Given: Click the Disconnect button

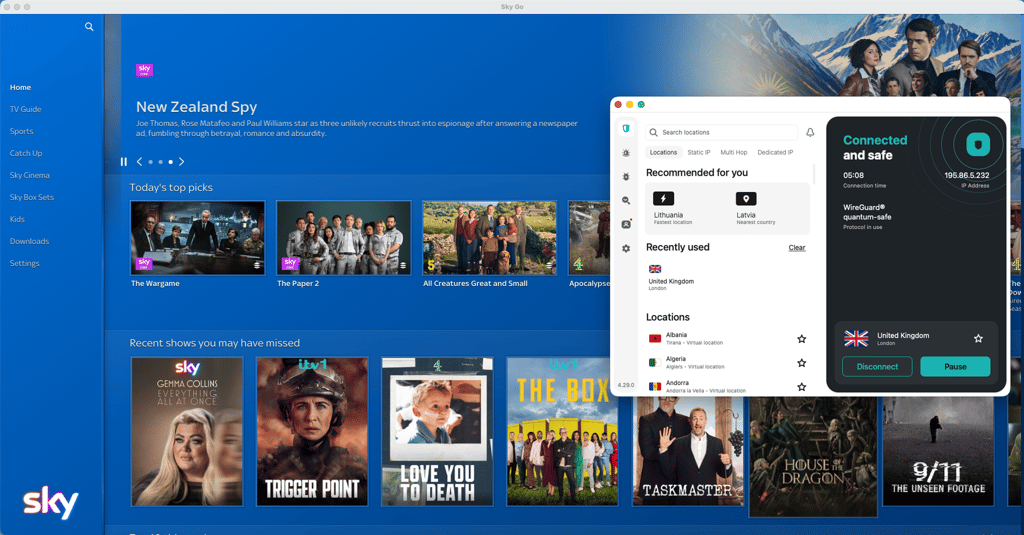Looking at the screenshot, I should tap(877, 366).
